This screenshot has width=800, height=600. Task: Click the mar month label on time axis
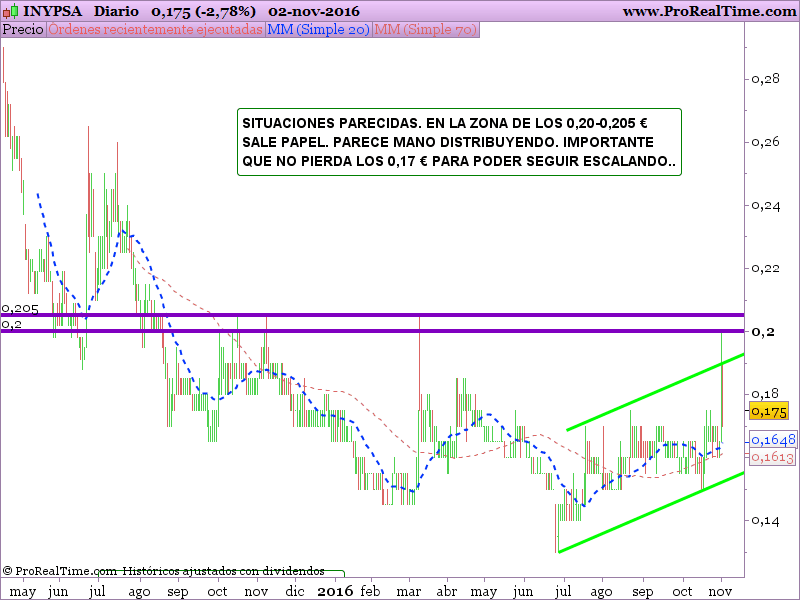409,592
